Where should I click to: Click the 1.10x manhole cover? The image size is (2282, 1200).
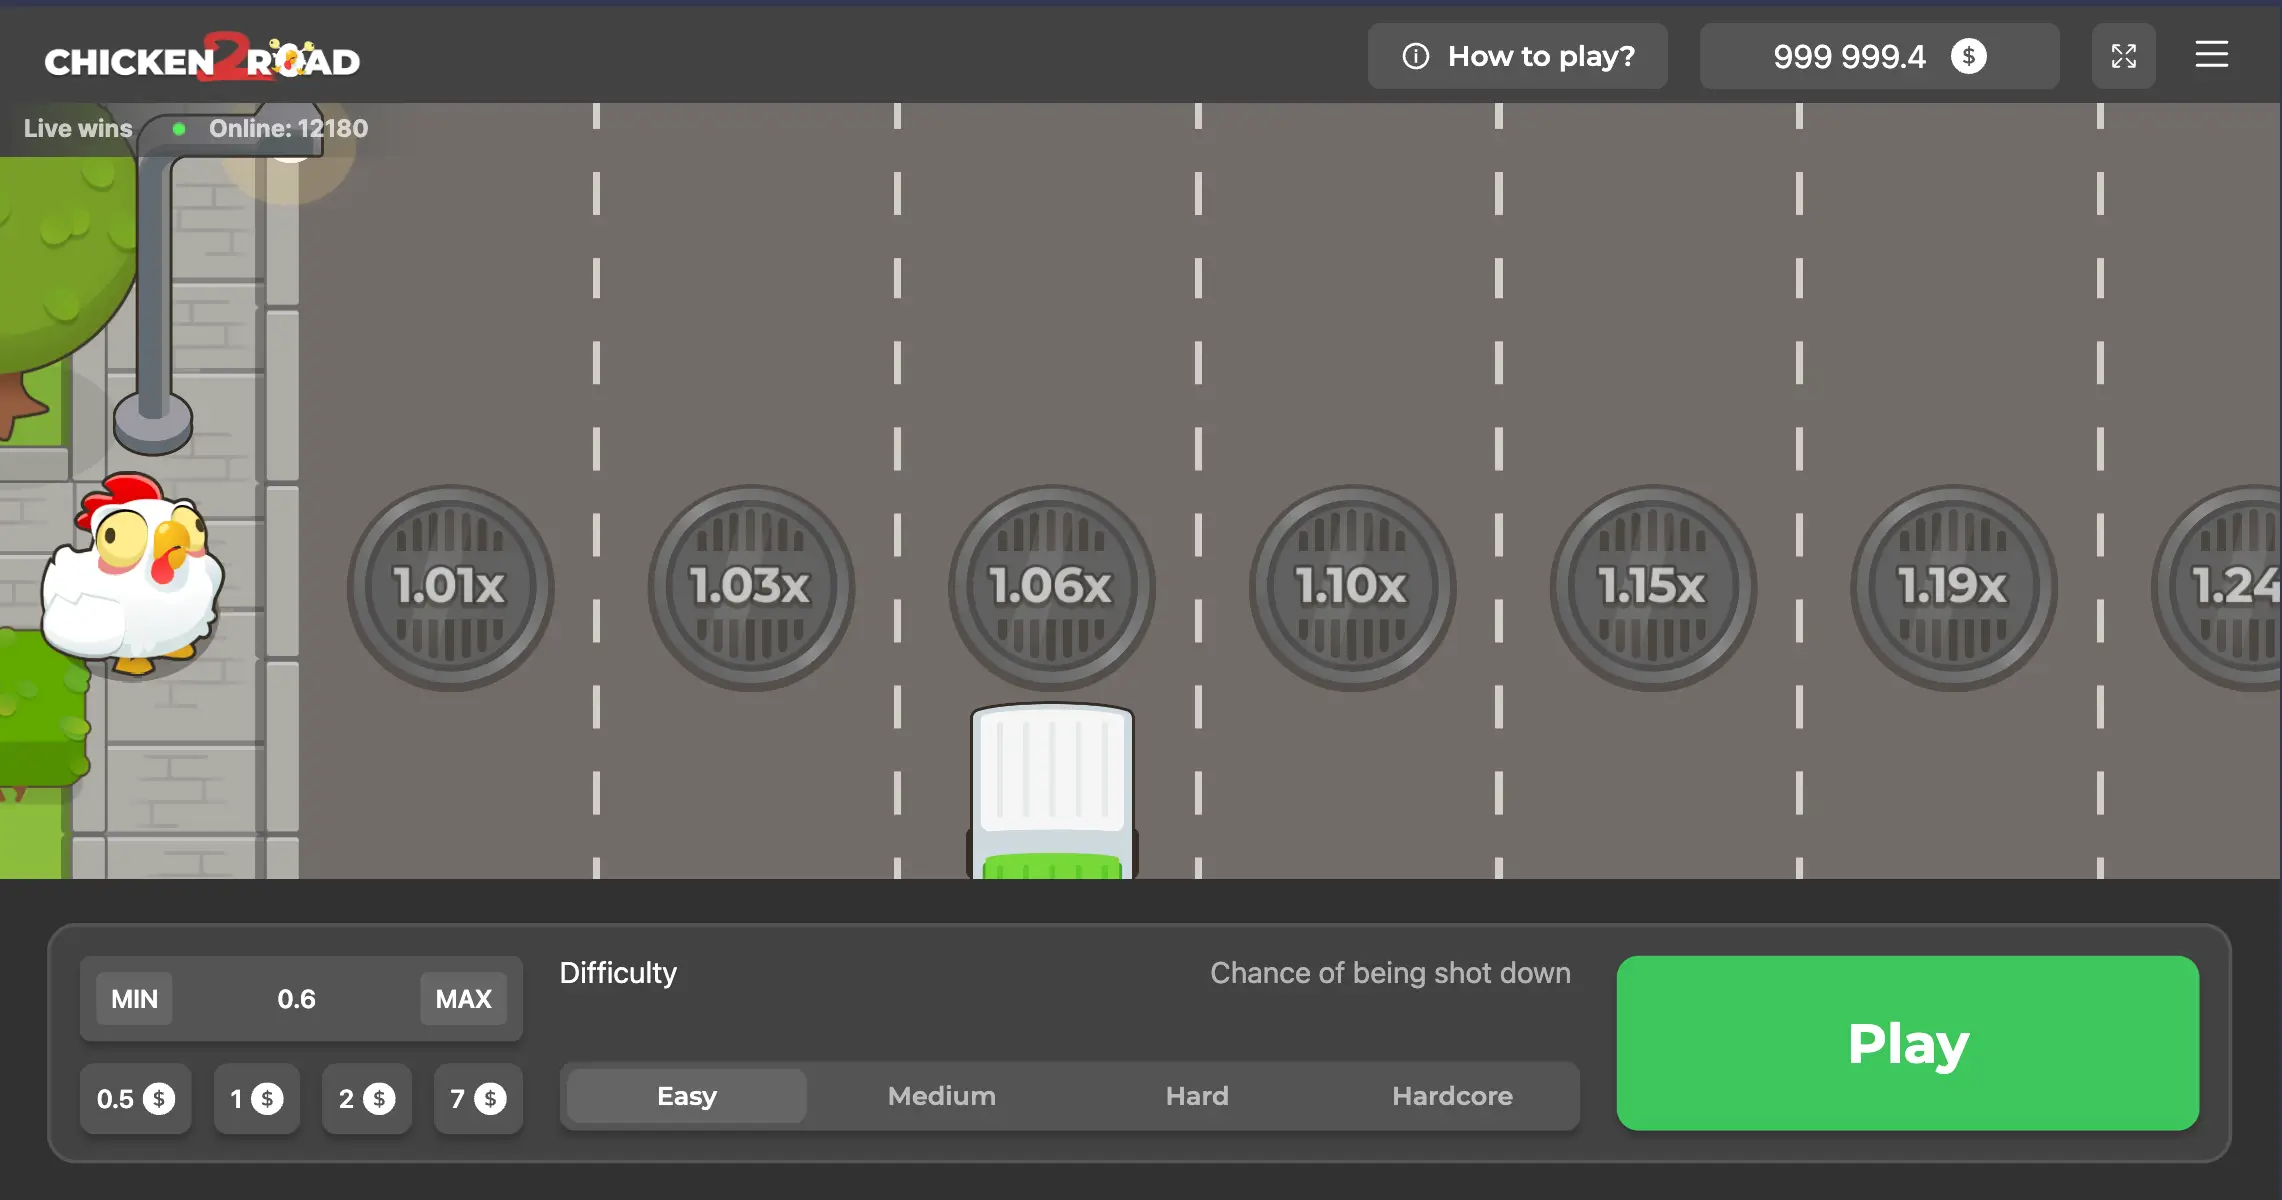tap(1352, 587)
